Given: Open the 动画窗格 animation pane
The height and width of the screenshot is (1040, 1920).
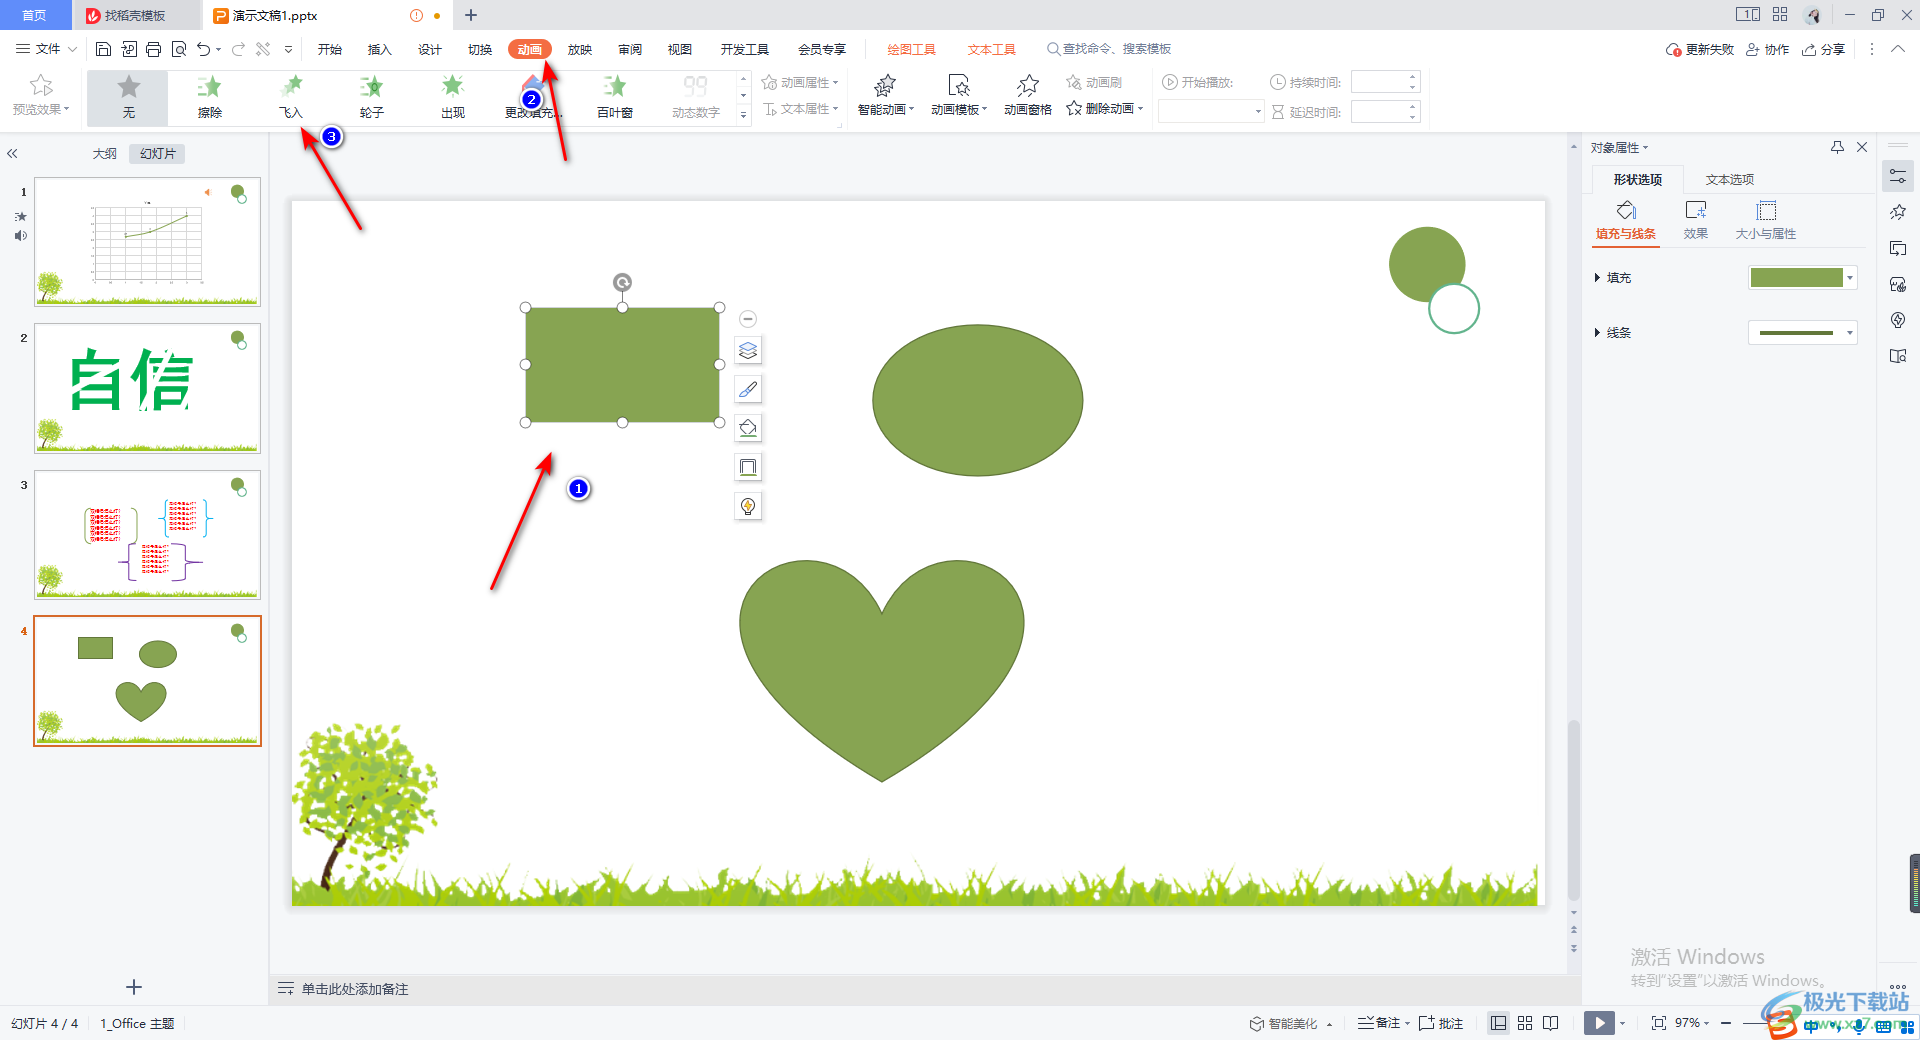Looking at the screenshot, I should click(1028, 96).
